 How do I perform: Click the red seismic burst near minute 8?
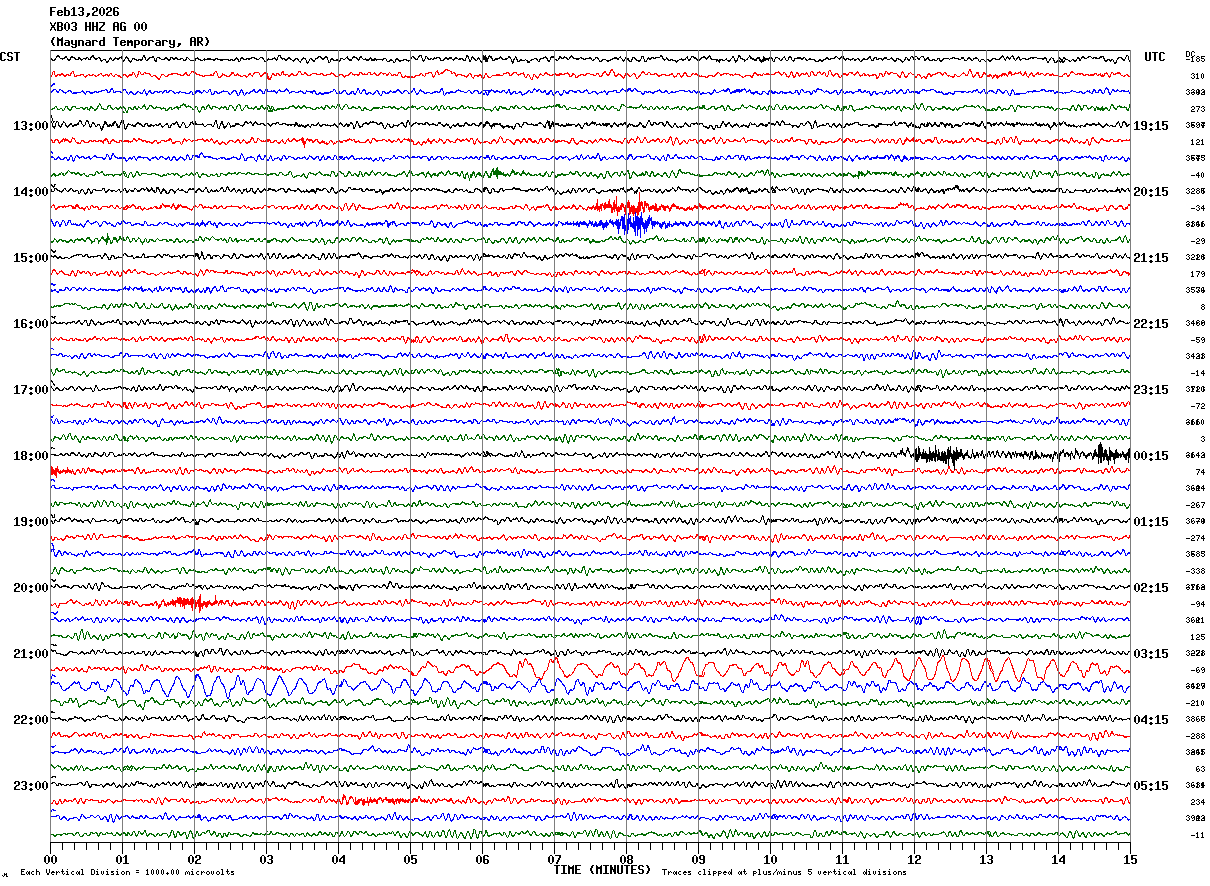point(622,207)
